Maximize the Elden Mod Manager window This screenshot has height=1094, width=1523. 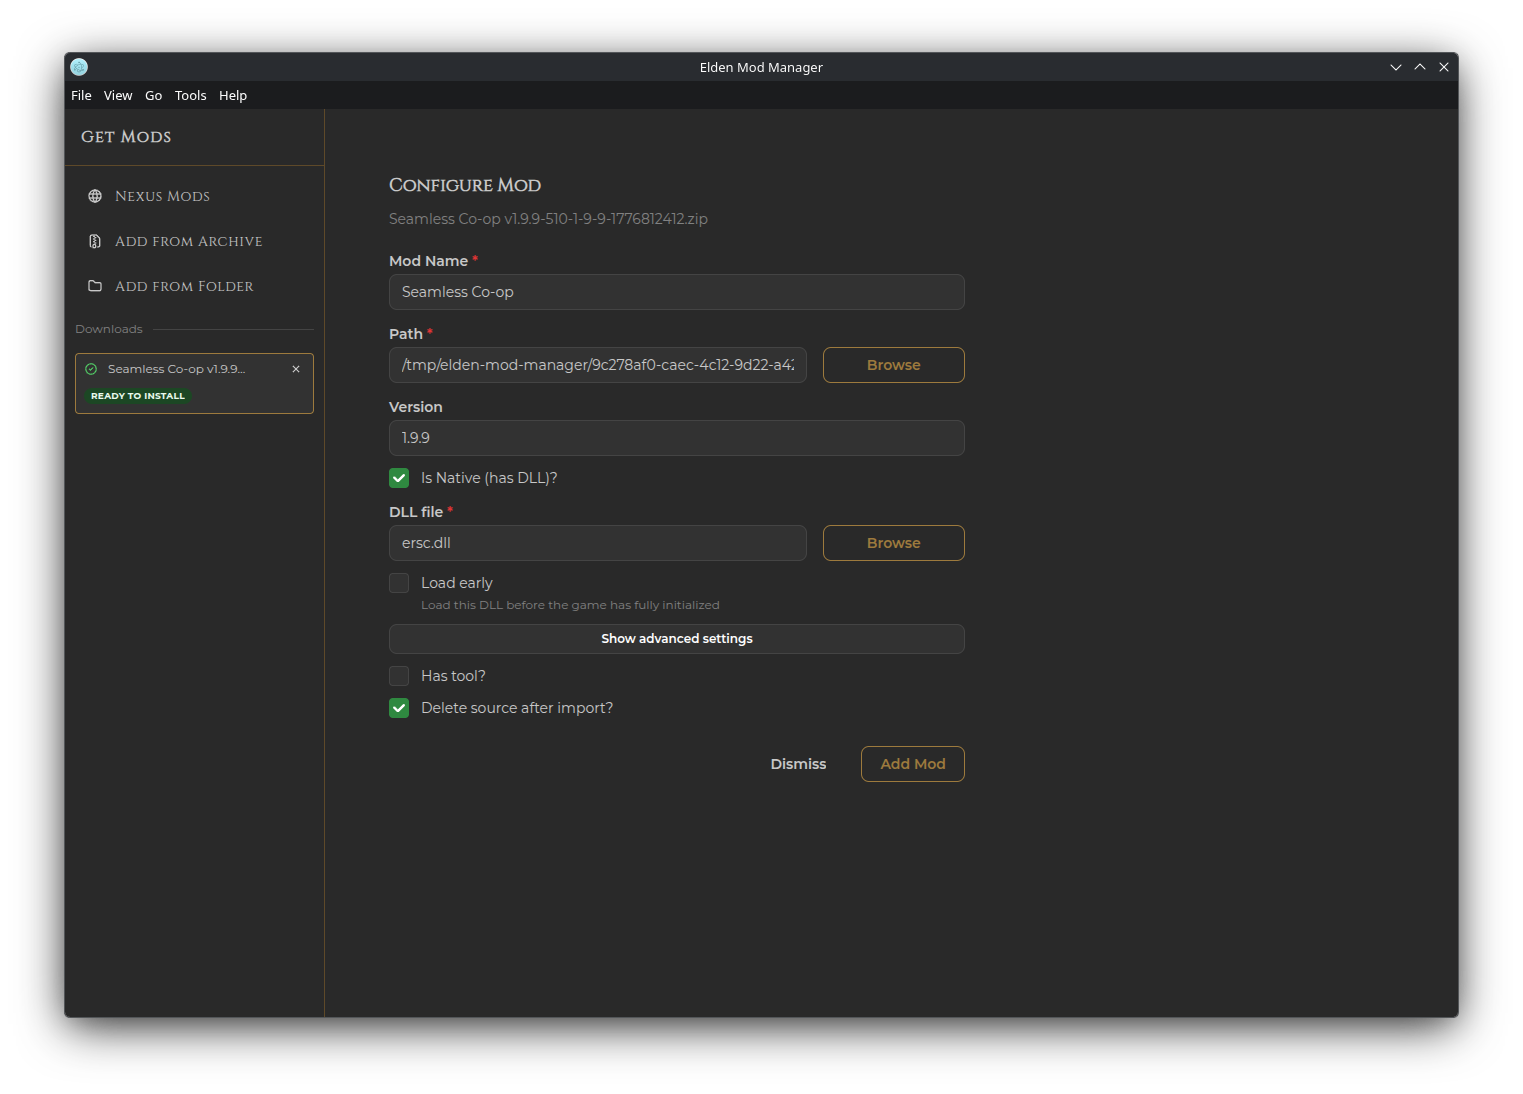1420,67
